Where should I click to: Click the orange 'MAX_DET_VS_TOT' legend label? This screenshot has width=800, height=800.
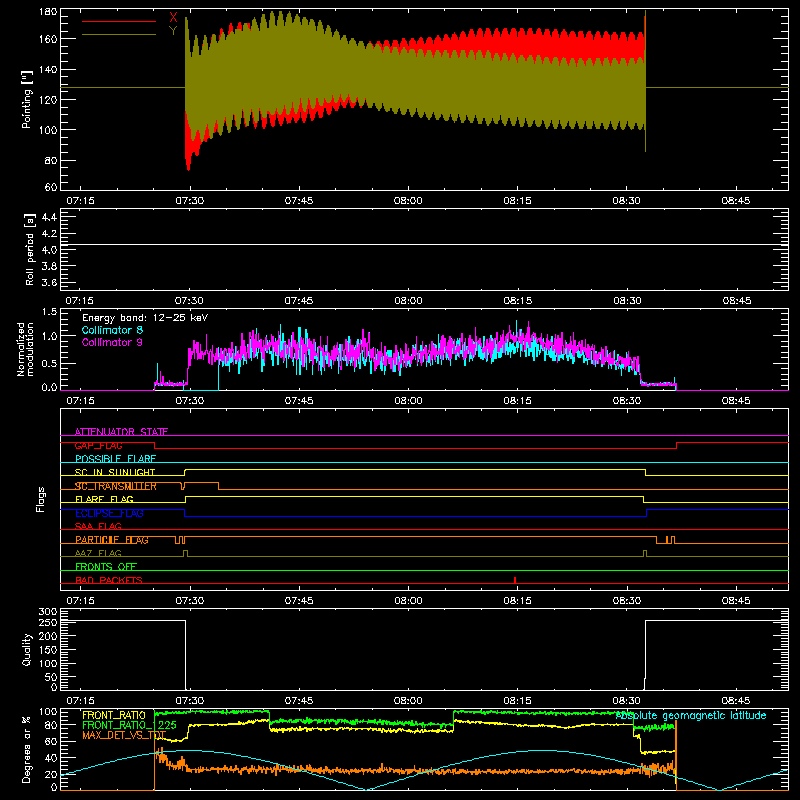124,735
